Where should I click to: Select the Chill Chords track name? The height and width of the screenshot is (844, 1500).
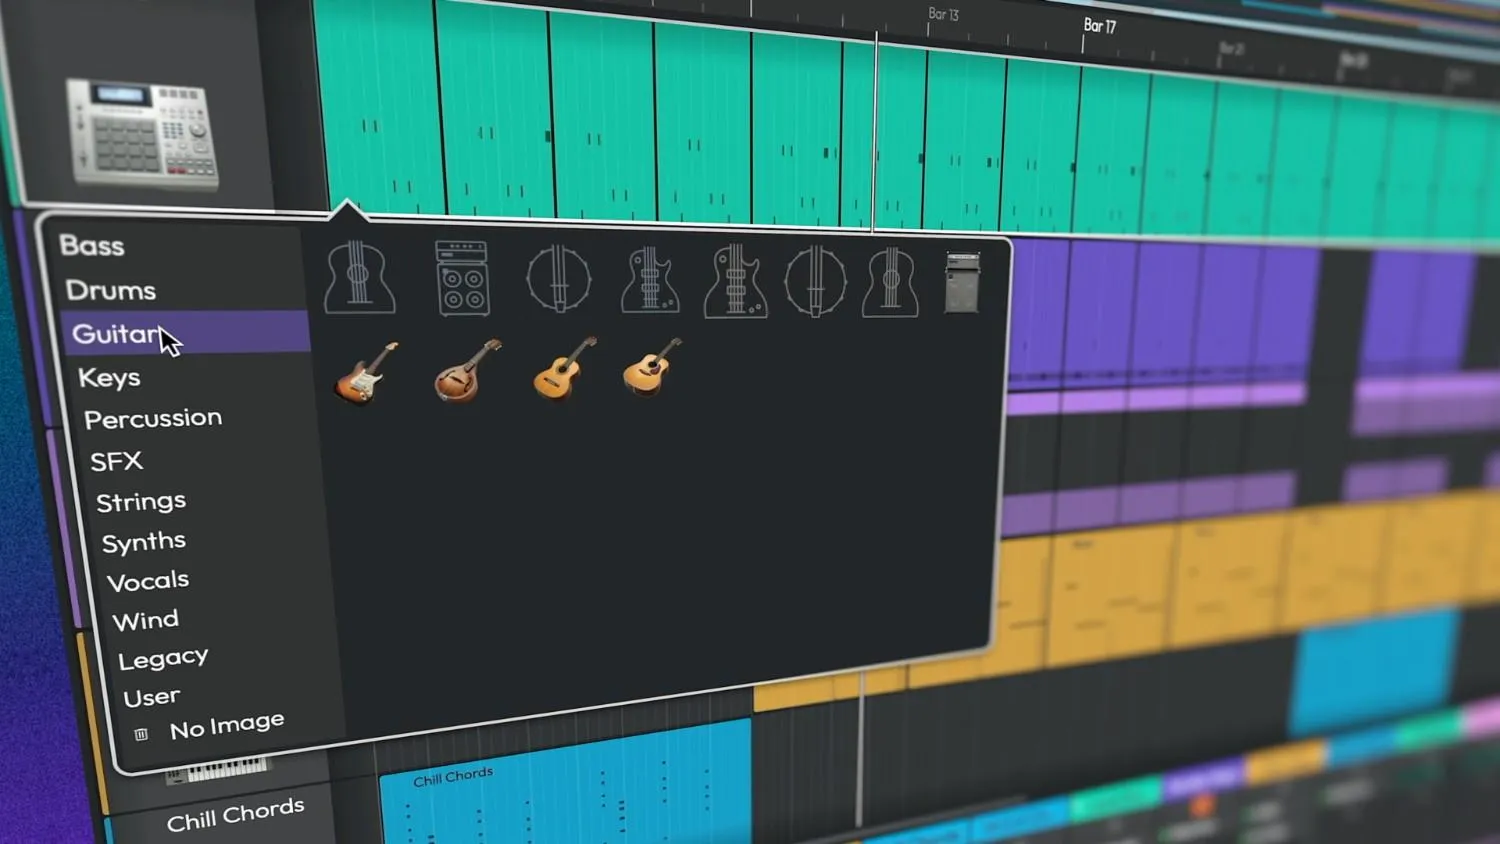236,814
